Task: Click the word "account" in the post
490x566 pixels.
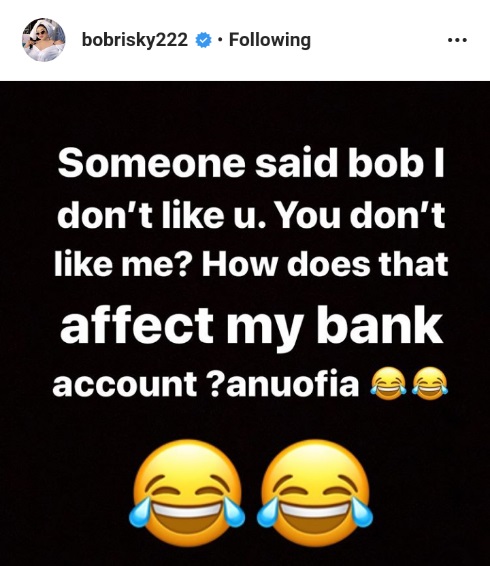Action: 125,383
